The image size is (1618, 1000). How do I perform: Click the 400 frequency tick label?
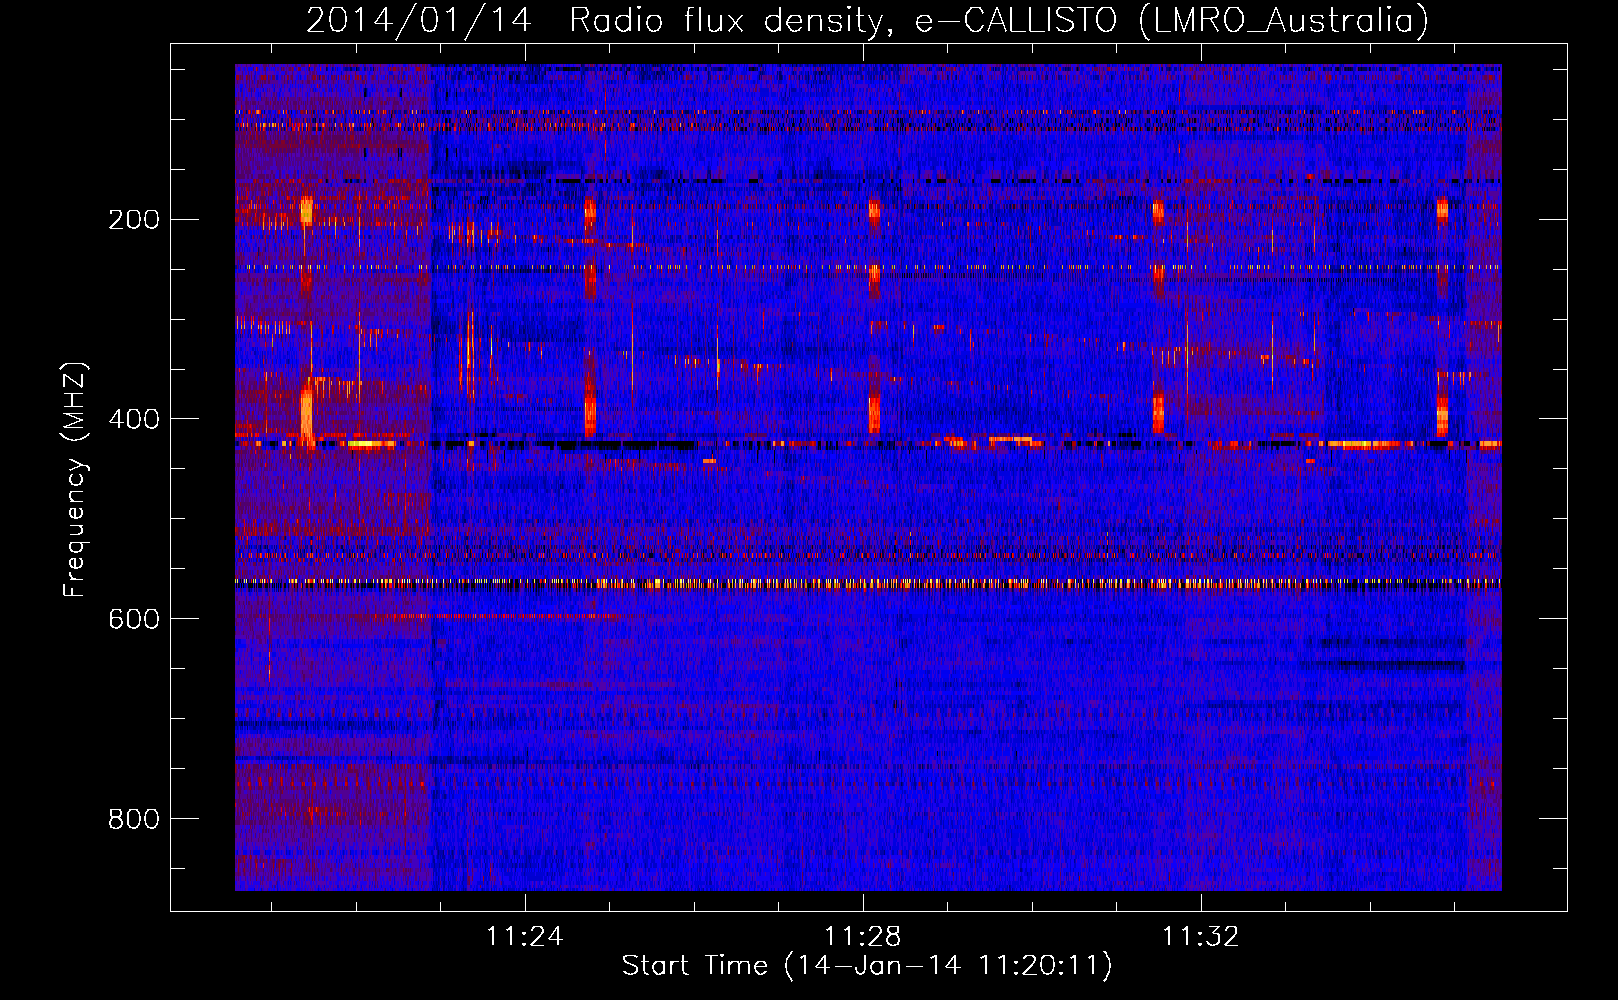coord(133,419)
